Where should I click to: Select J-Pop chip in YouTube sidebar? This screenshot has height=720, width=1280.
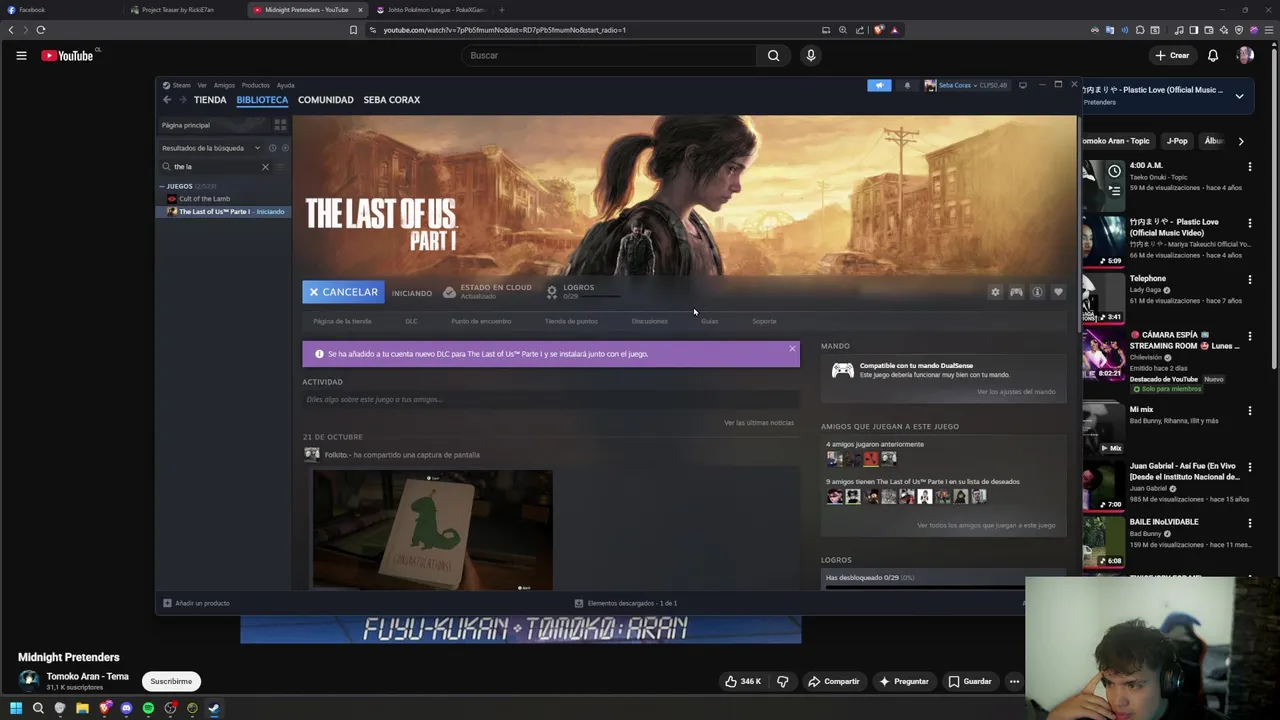point(1177,141)
